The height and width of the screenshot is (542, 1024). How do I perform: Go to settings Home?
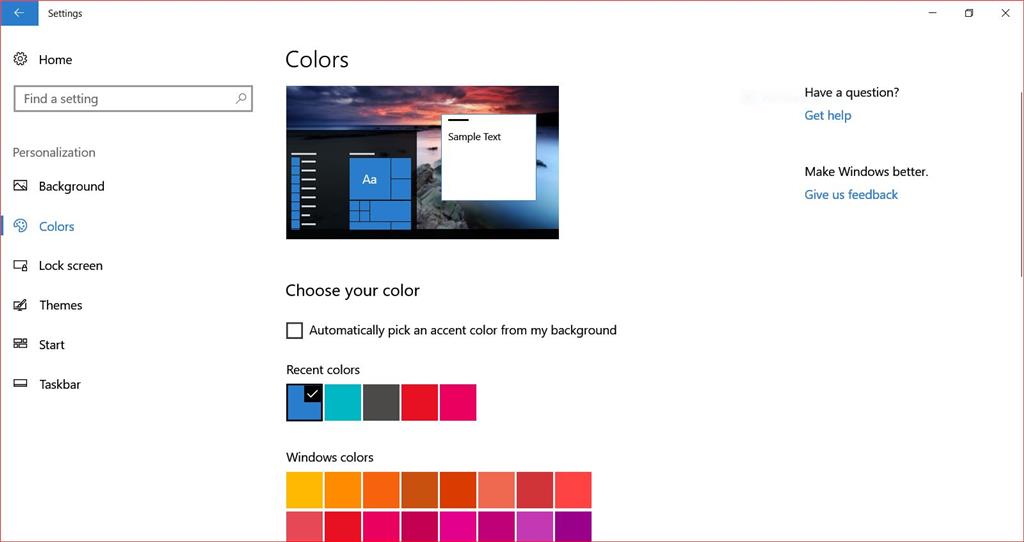tap(56, 59)
